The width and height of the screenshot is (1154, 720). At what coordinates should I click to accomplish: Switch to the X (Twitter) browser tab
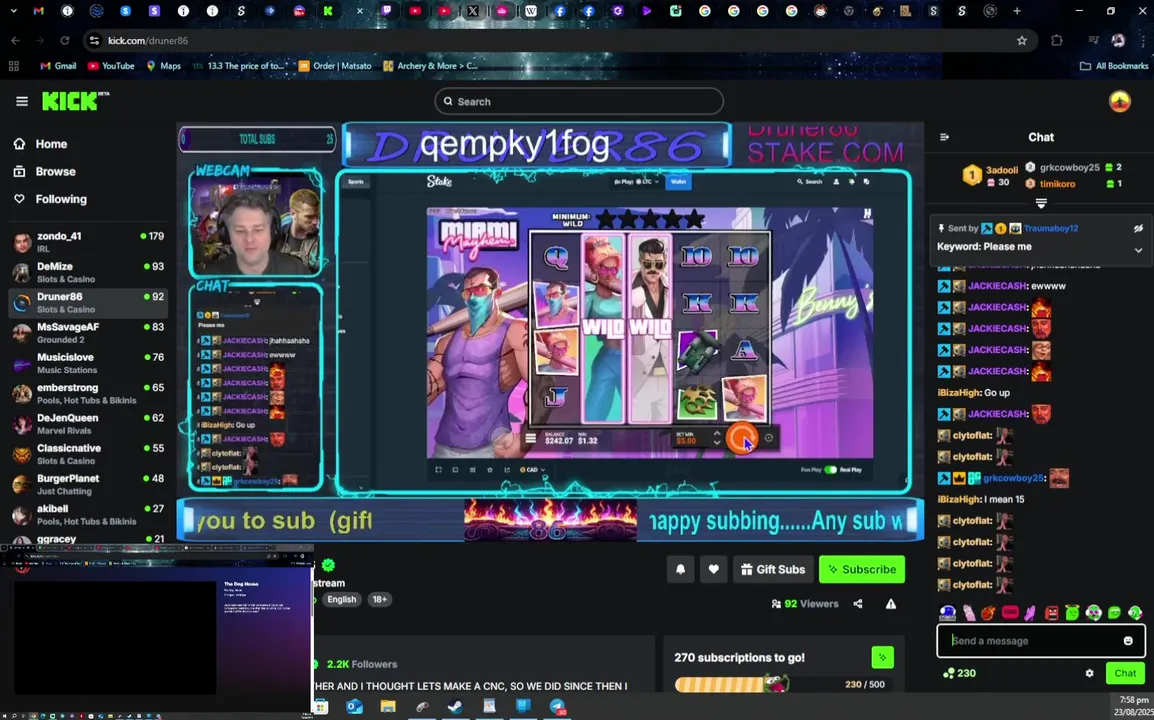(473, 11)
